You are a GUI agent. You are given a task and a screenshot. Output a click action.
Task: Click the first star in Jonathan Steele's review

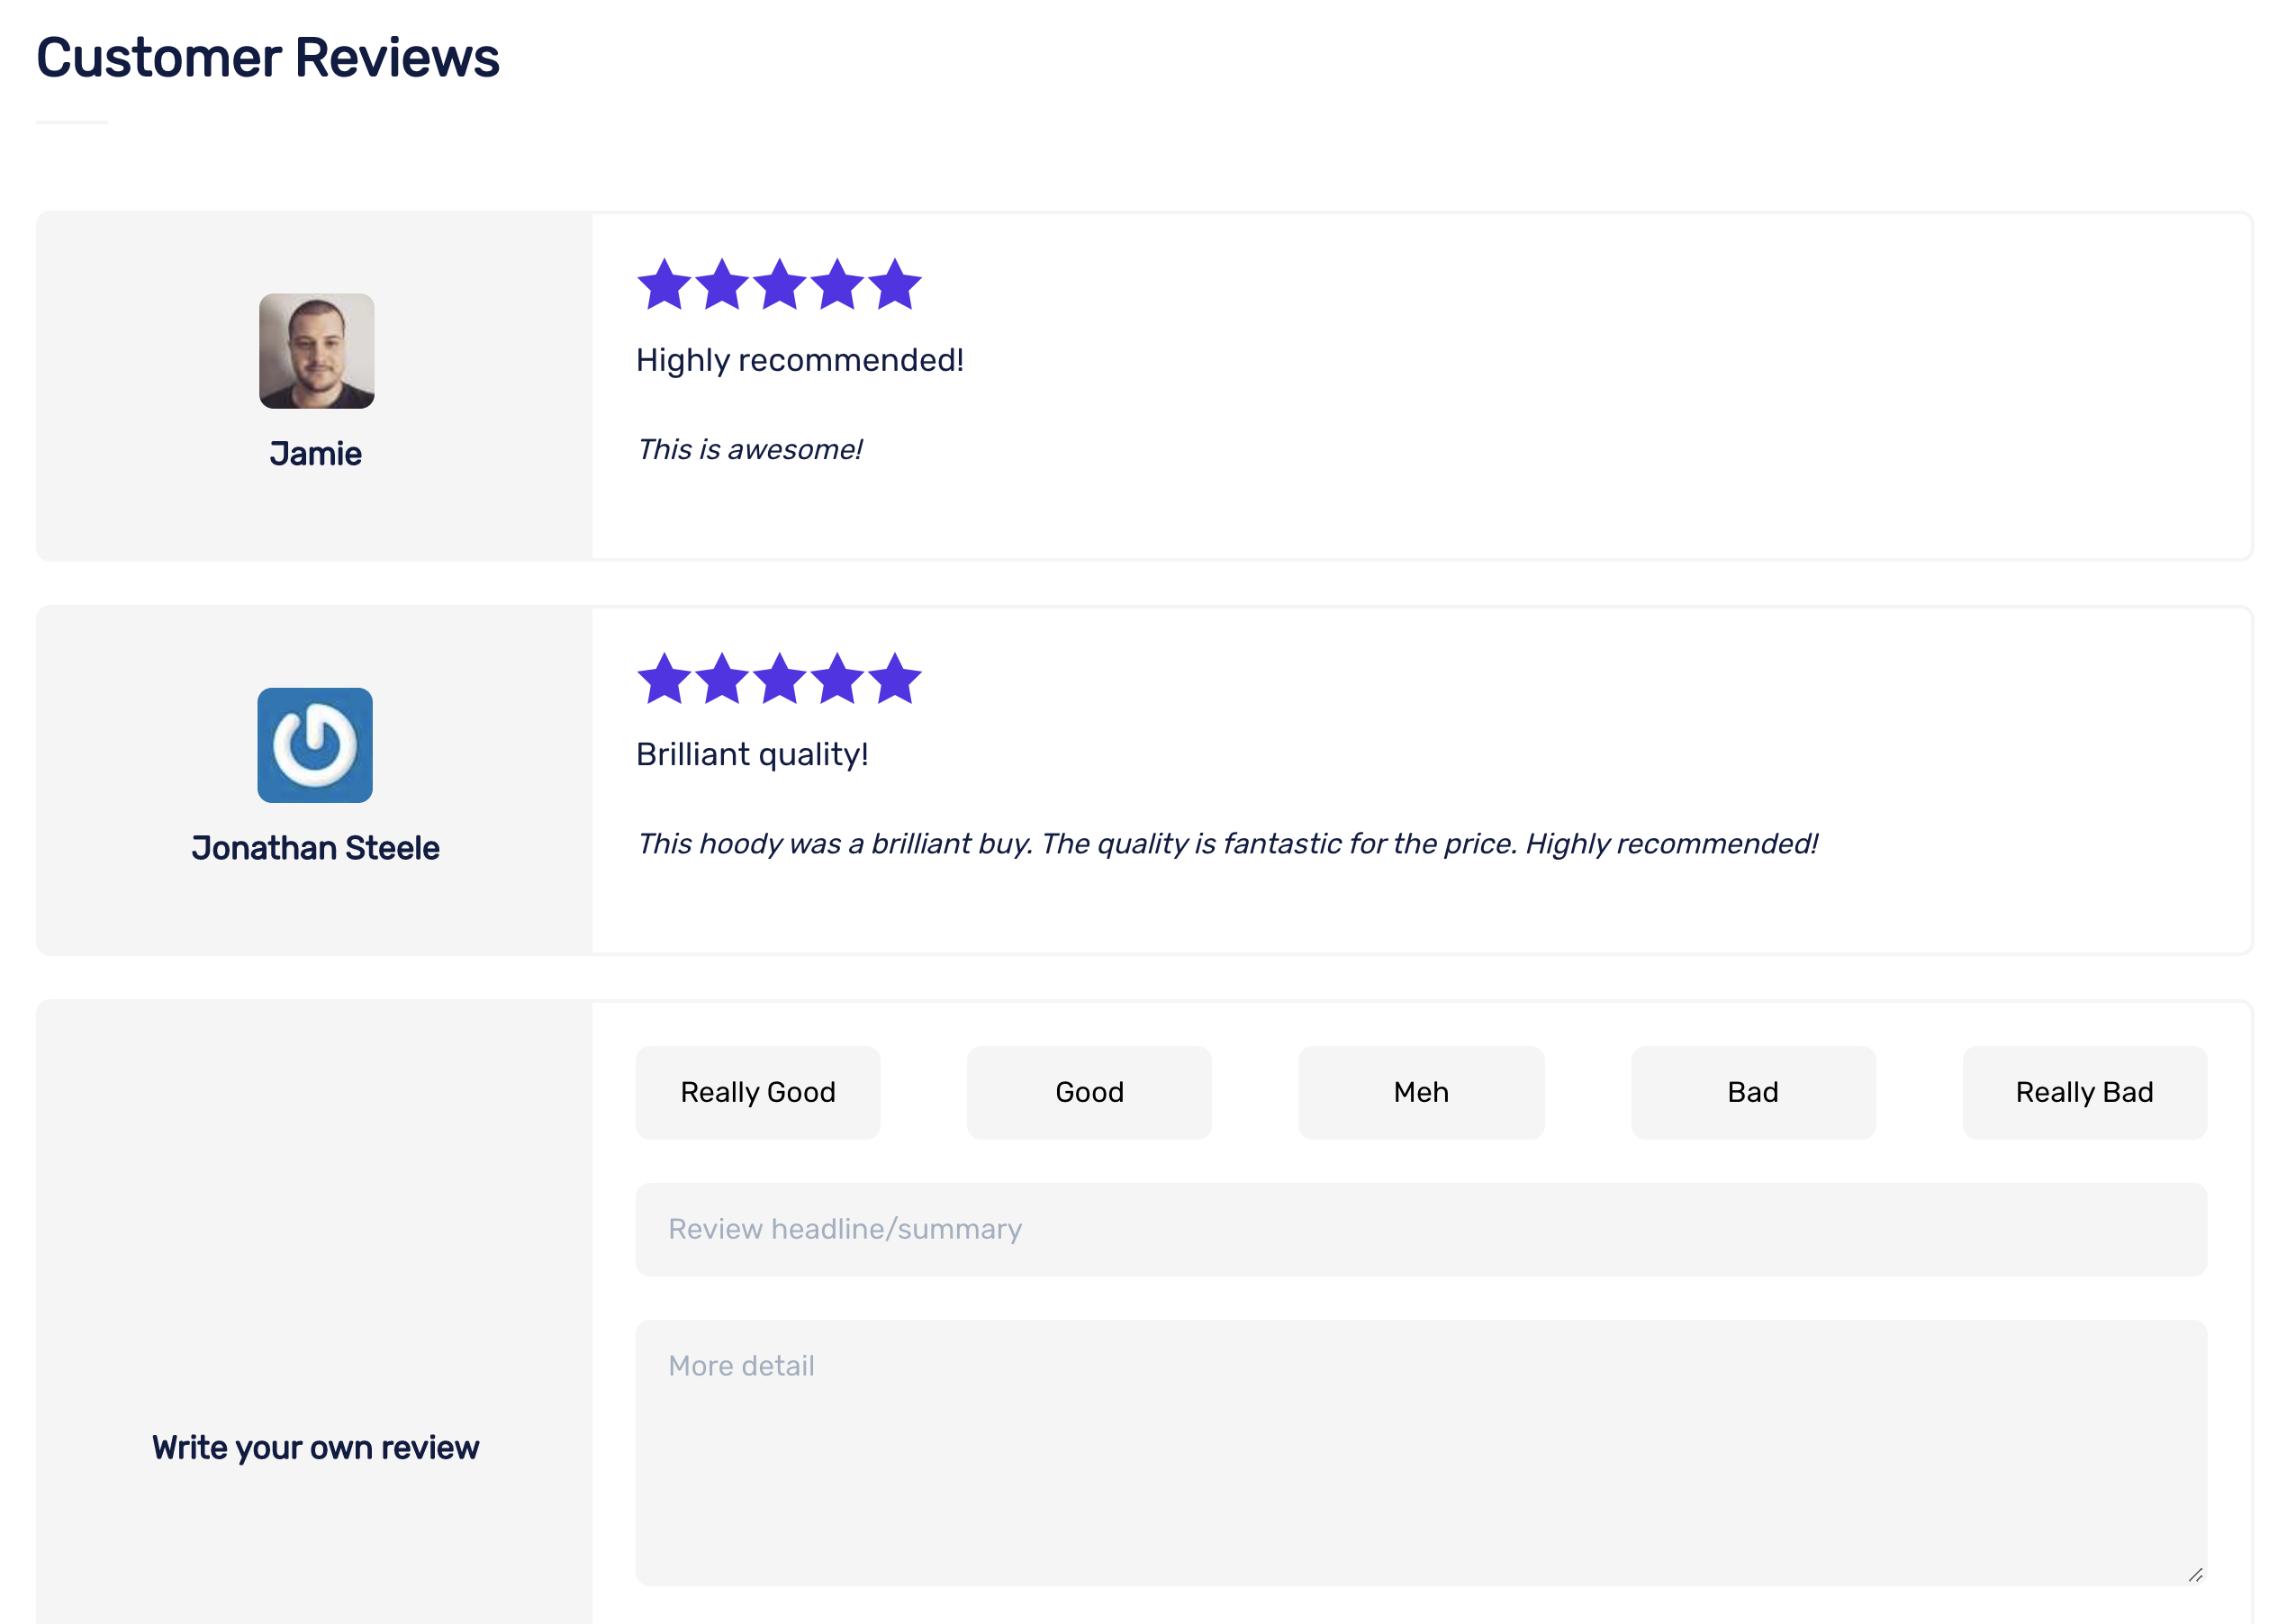664,680
